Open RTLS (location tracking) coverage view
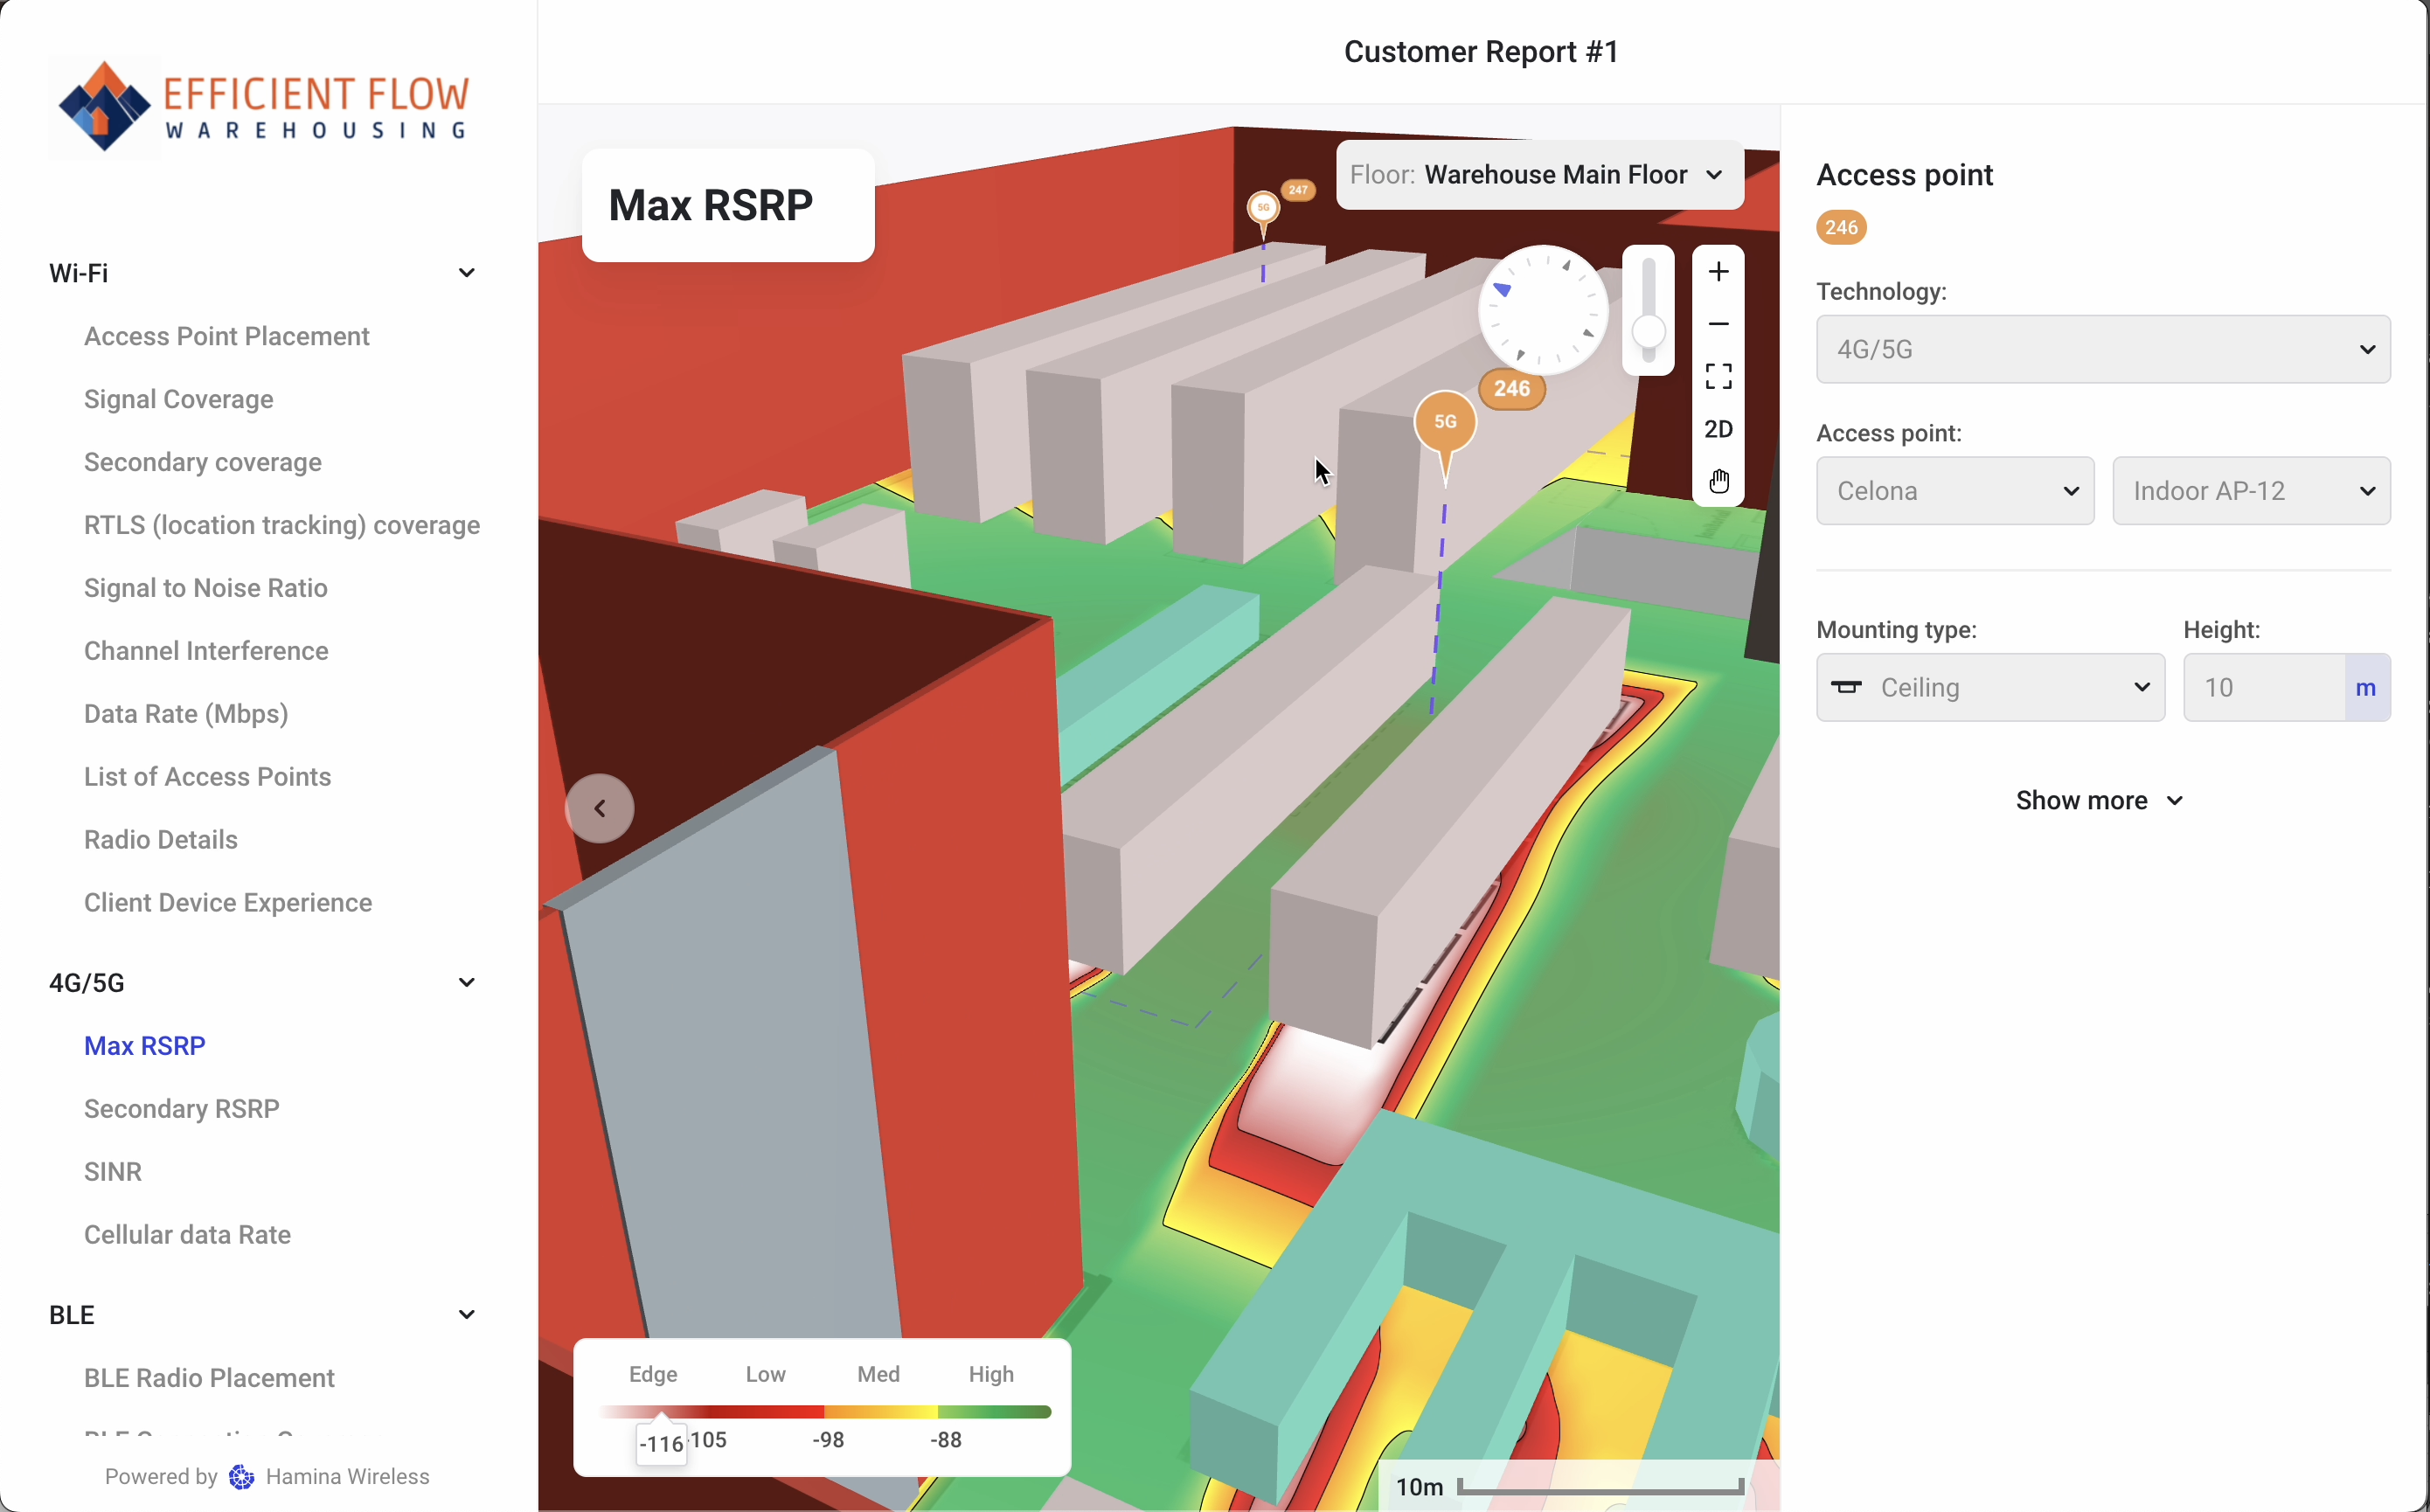Image resolution: width=2430 pixels, height=1512 pixels. (x=282, y=525)
